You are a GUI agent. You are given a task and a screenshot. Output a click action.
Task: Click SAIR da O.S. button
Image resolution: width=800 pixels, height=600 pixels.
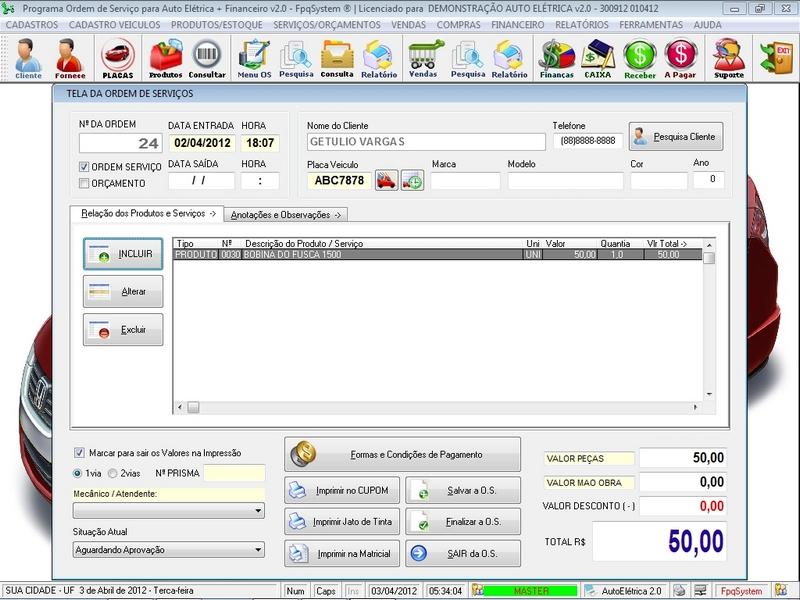463,554
